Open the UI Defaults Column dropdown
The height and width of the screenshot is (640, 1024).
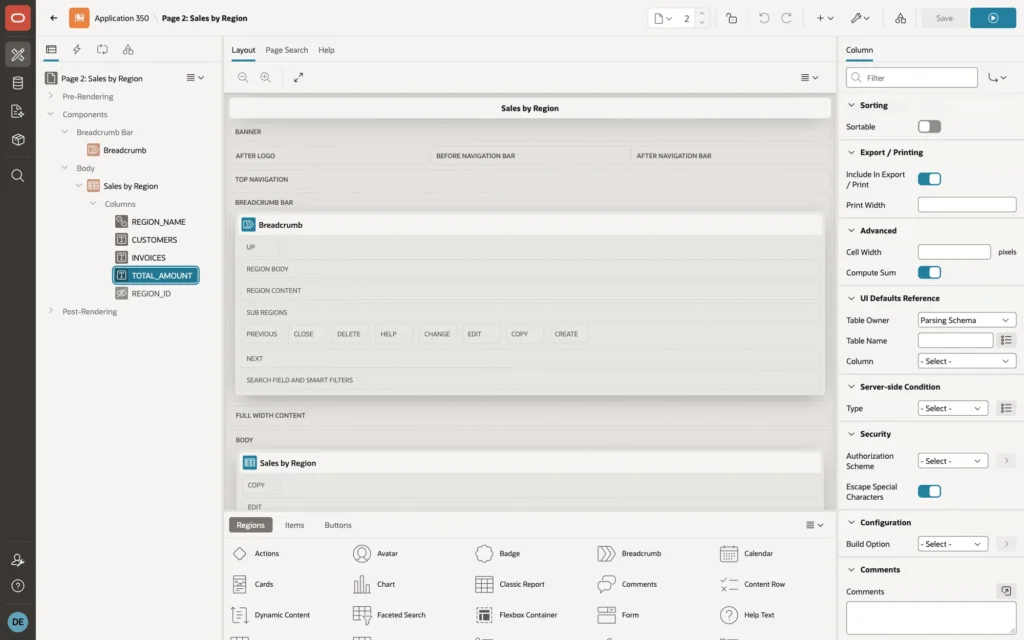(967, 361)
